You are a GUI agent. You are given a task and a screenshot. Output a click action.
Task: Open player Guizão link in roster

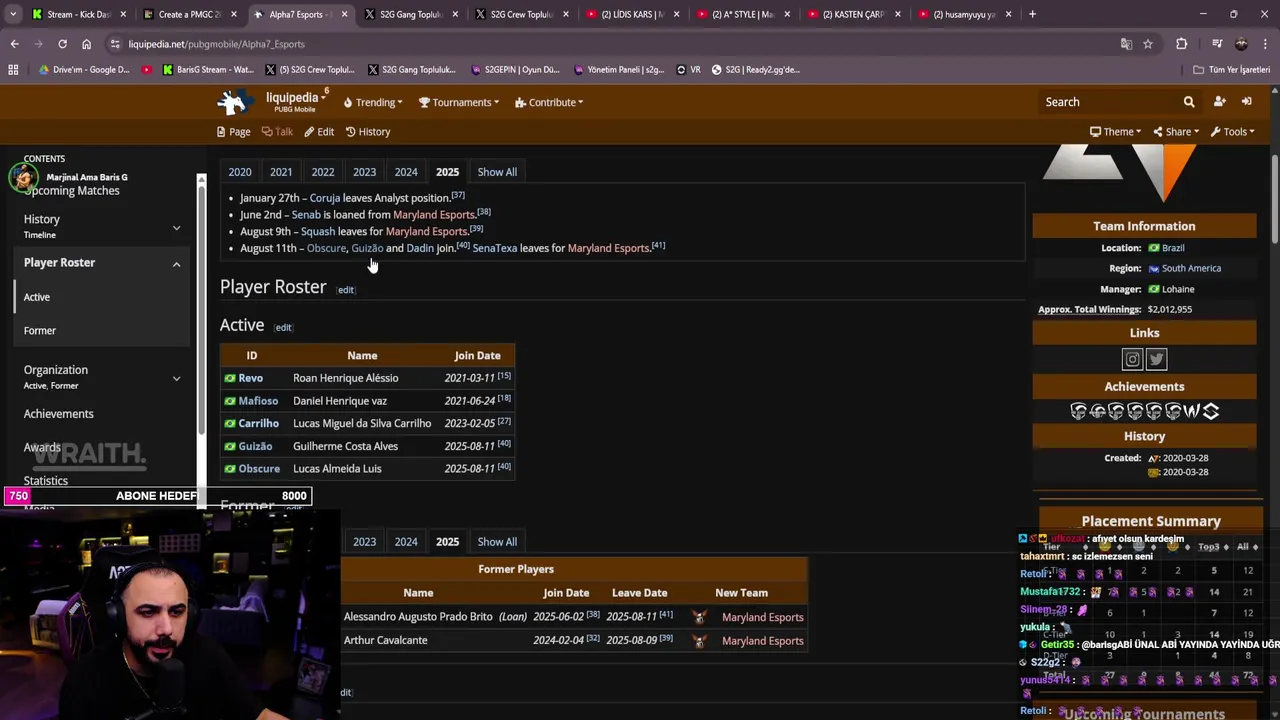point(255,446)
